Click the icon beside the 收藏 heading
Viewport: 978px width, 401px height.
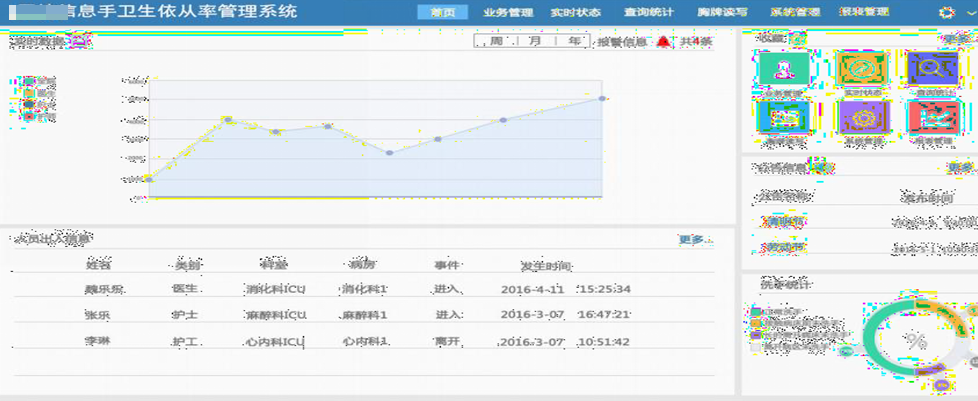coord(798,39)
